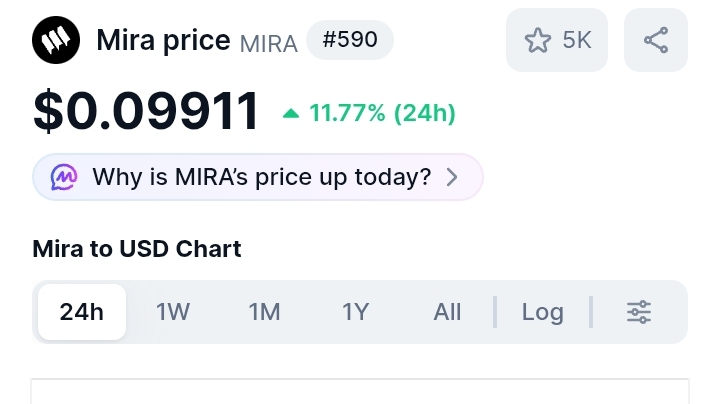Open "Why is MIRA's price up today?"
Viewport: 720px width, 404px height.
pyautogui.click(x=261, y=178)
